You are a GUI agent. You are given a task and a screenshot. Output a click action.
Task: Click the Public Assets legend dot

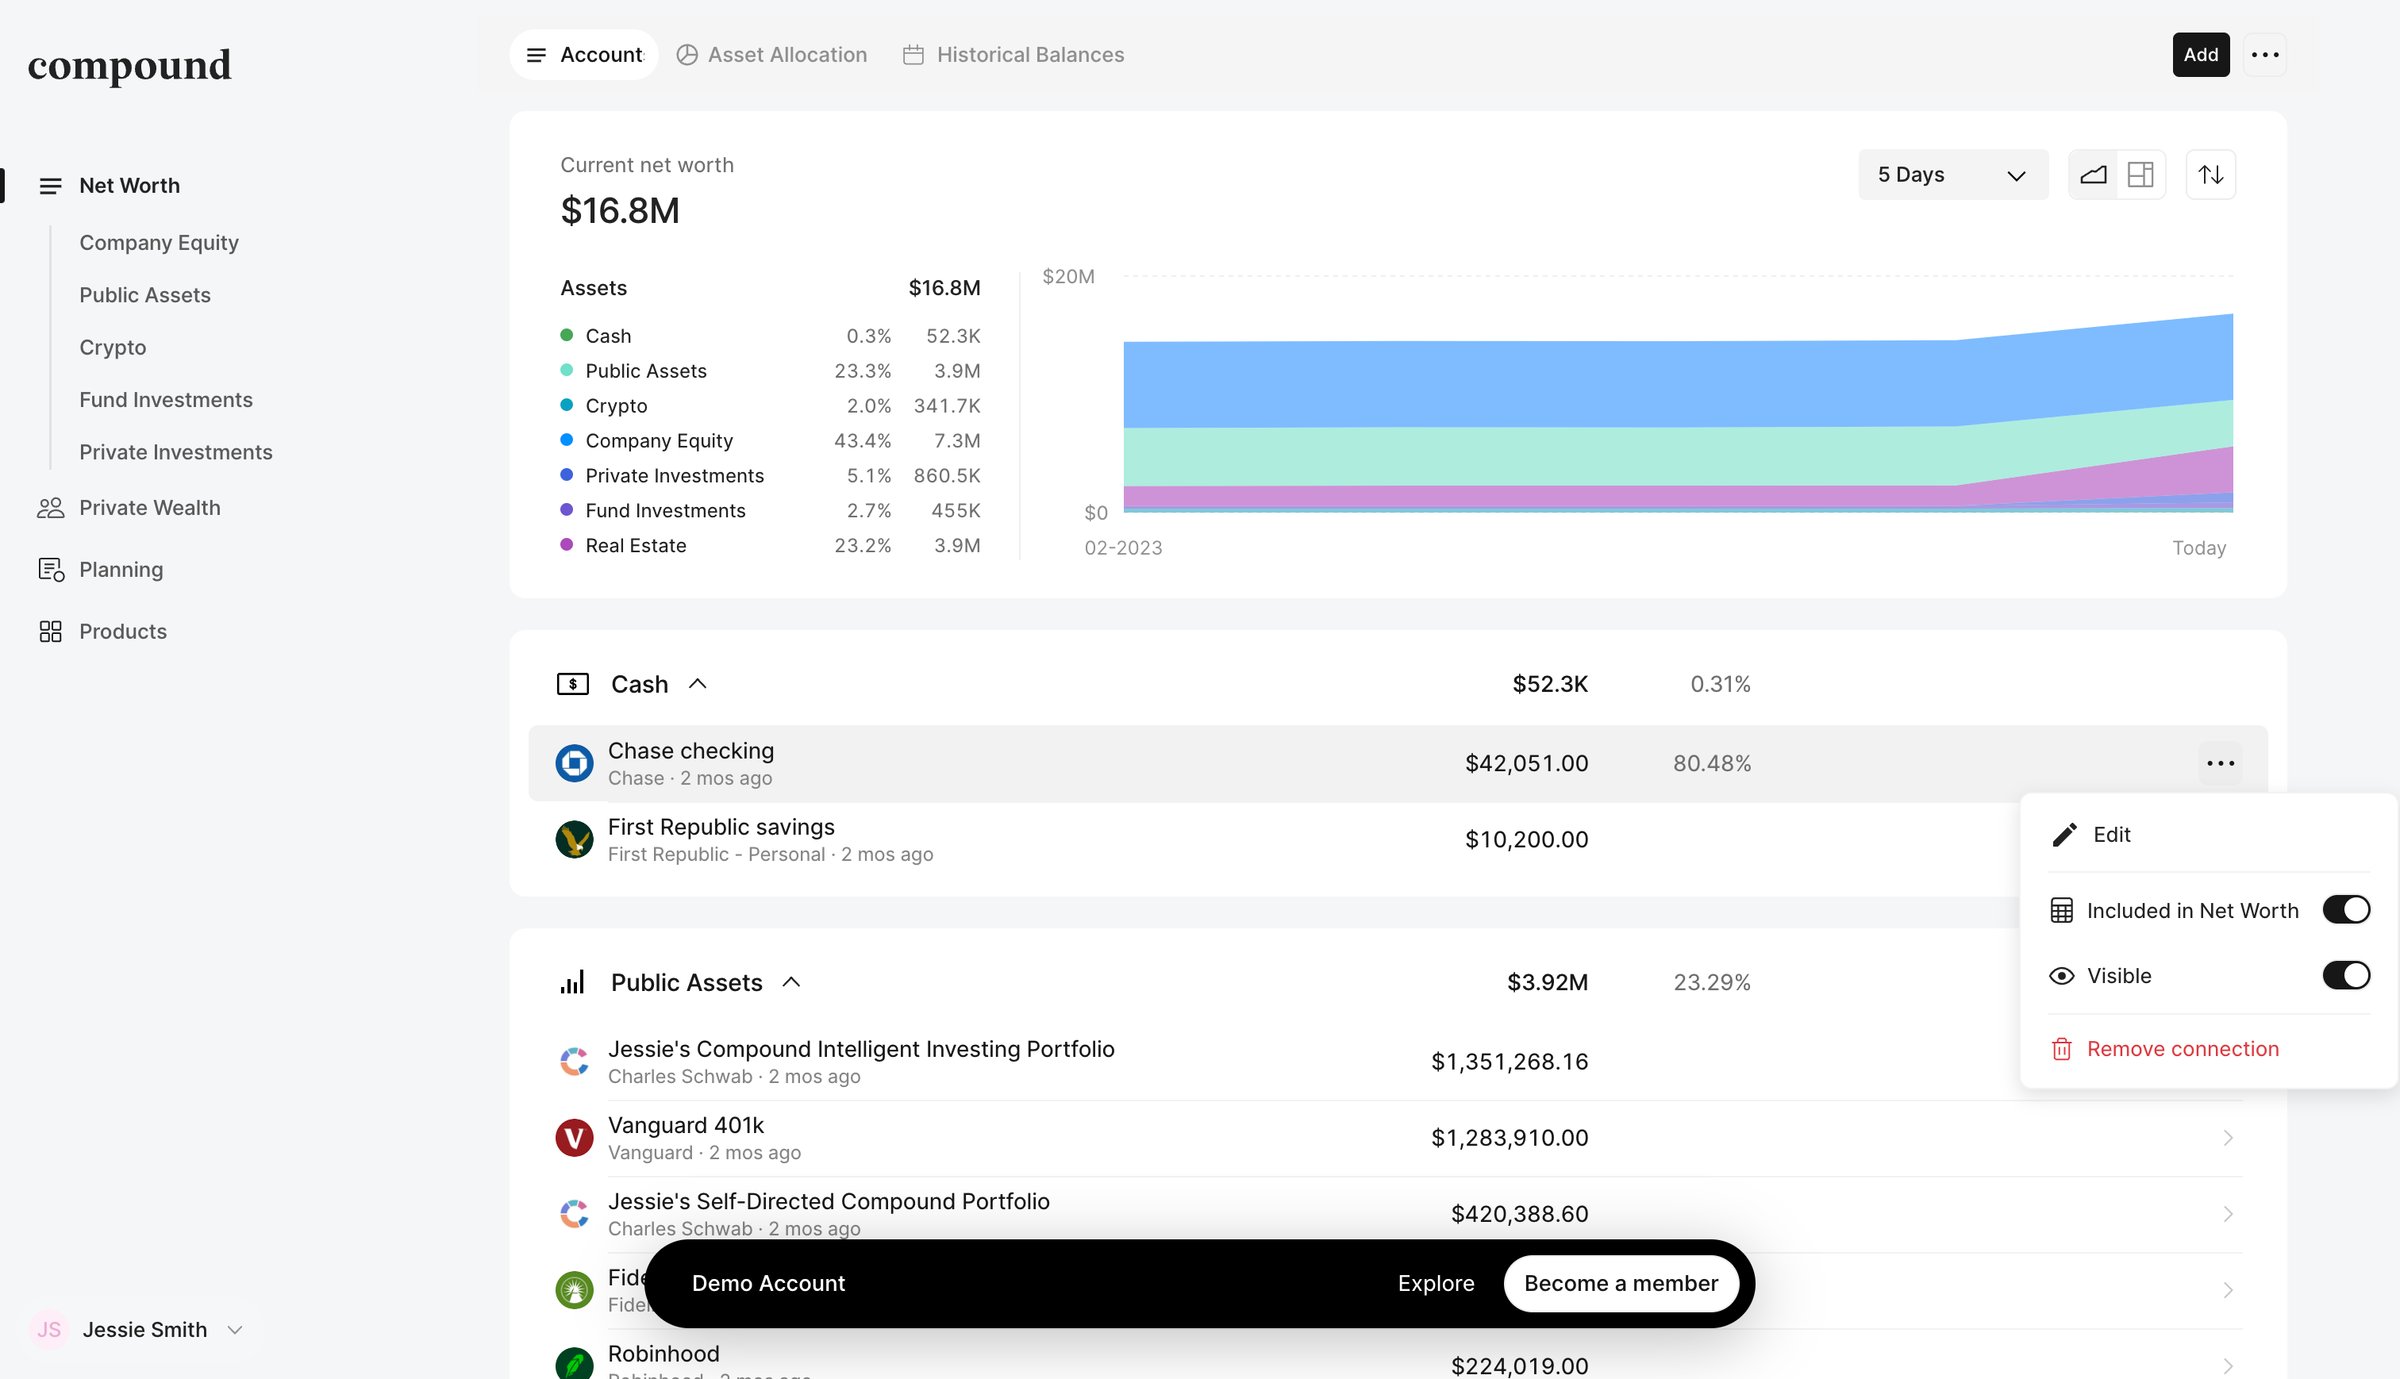567,370
